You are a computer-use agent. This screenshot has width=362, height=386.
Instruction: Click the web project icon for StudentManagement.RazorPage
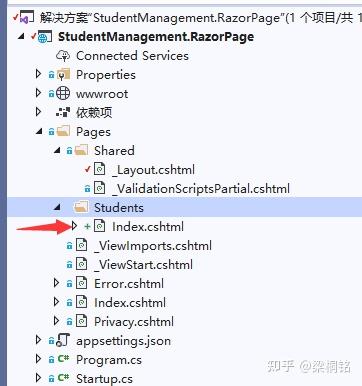[x=45, y=37]
